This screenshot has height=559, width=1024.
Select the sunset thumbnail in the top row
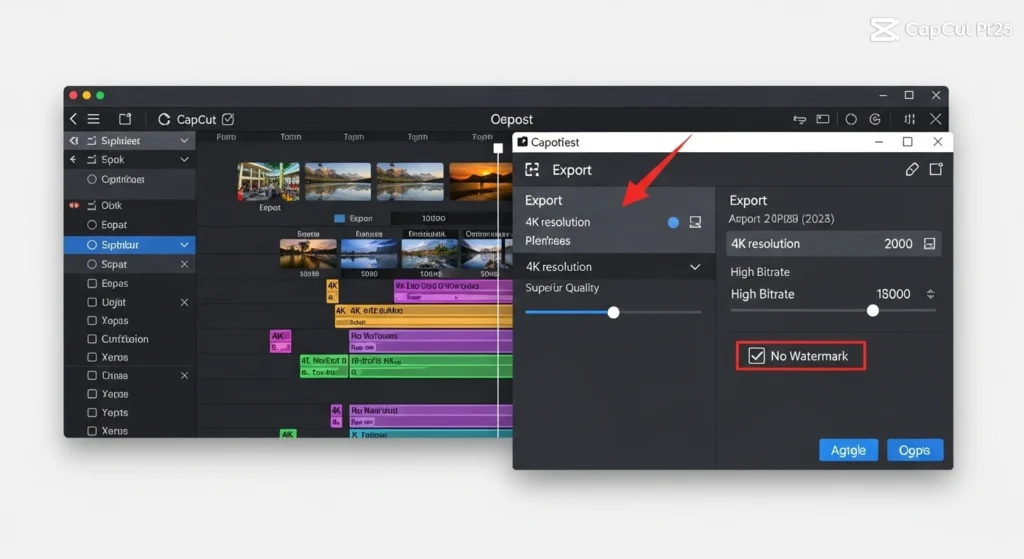[481, 182]
